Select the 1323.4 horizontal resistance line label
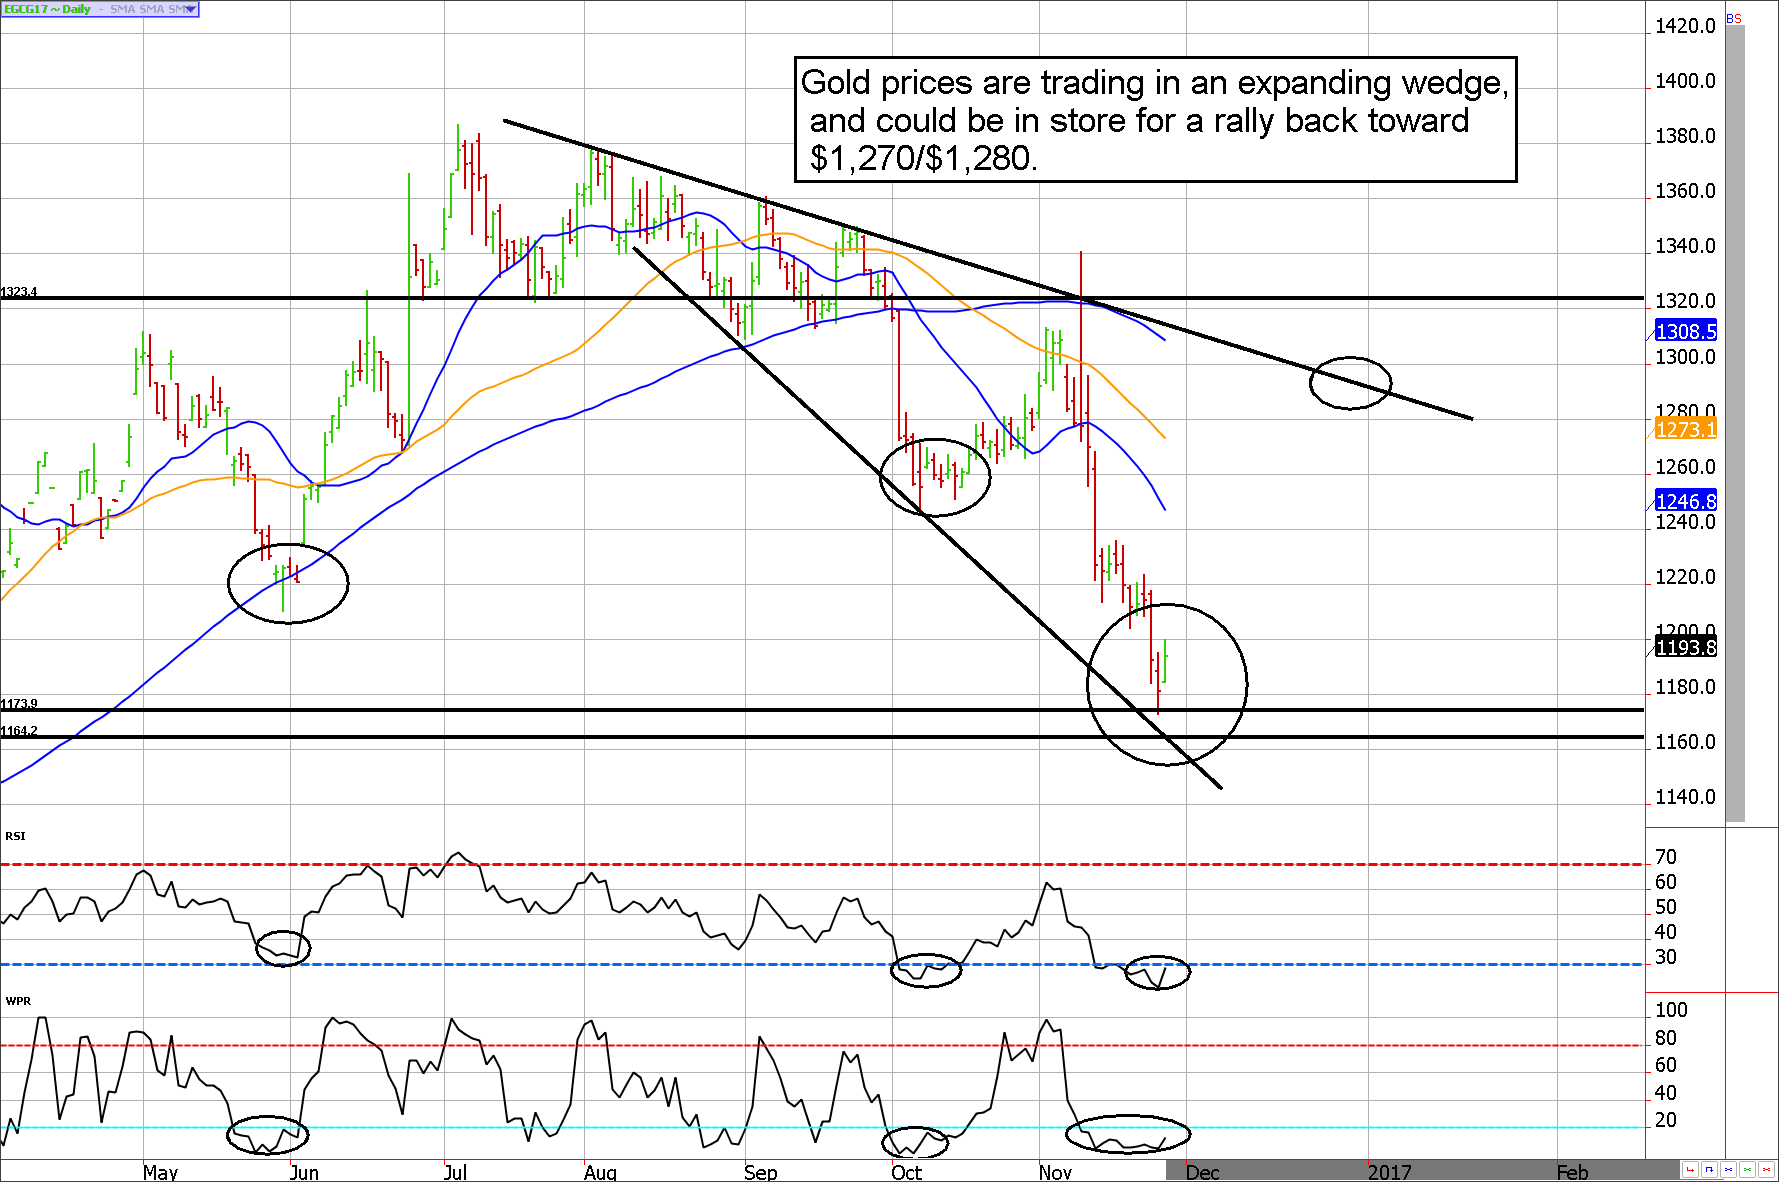Screen dimensions: 1779x1182 (19, 292)
